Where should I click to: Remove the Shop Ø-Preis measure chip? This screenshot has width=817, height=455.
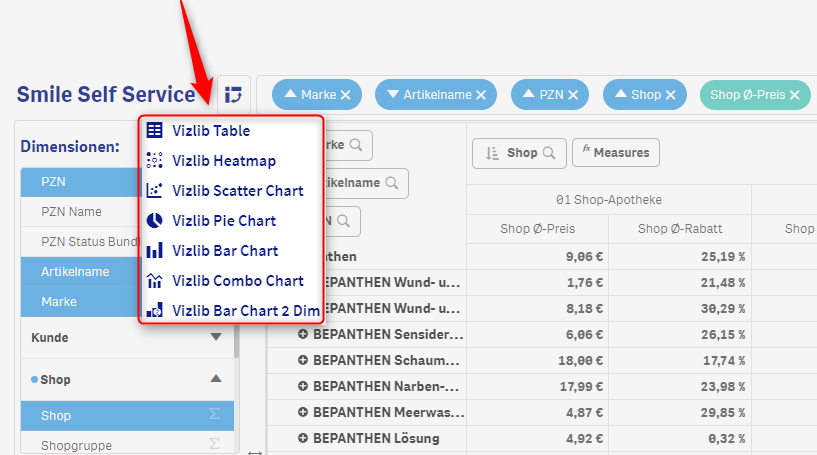(795, 95)
